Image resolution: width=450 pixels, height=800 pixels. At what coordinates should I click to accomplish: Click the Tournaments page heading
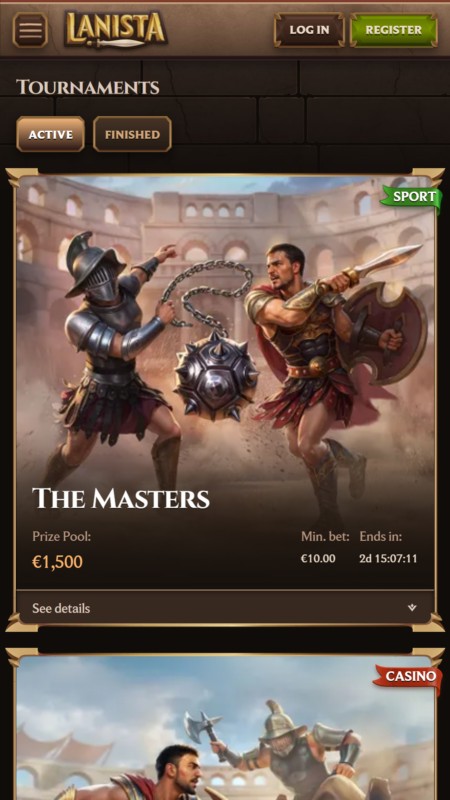[88, 87]
